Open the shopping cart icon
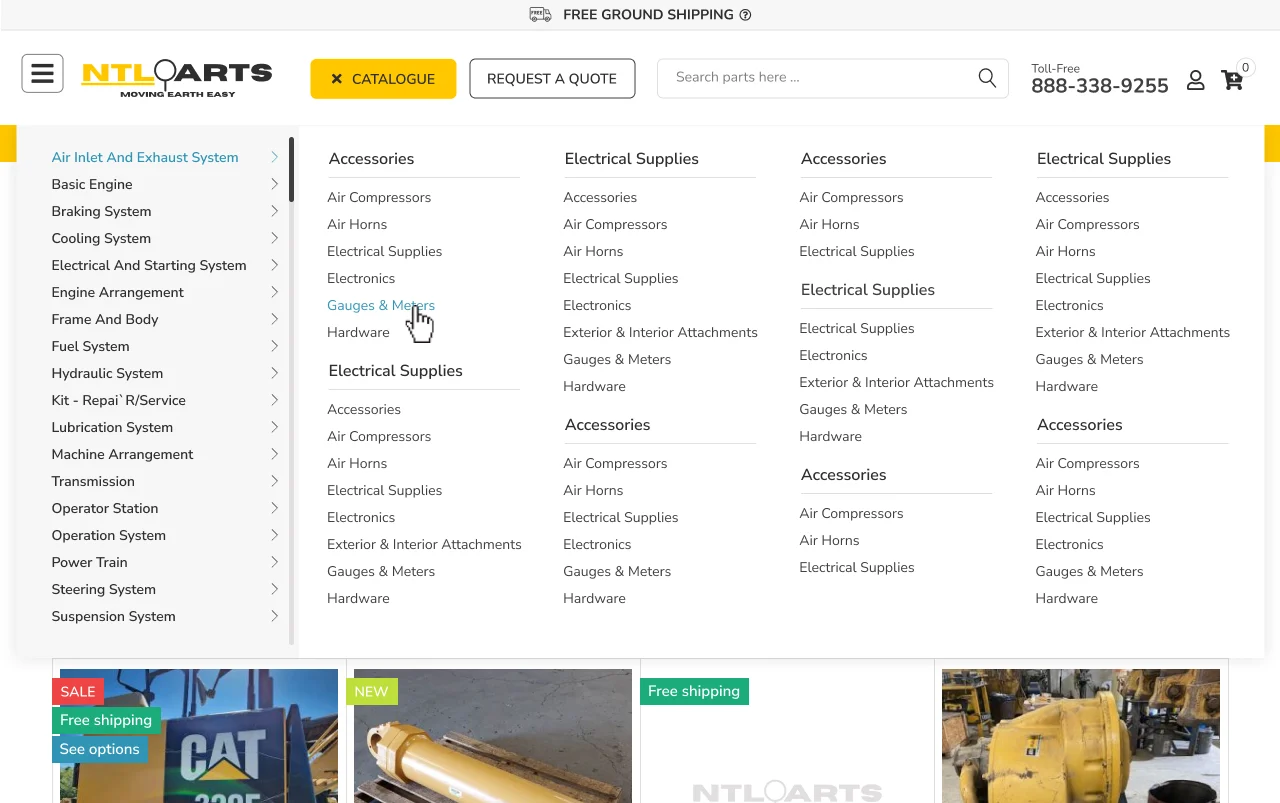The height and width of the screenshot is (803, 1280). 1232,80
